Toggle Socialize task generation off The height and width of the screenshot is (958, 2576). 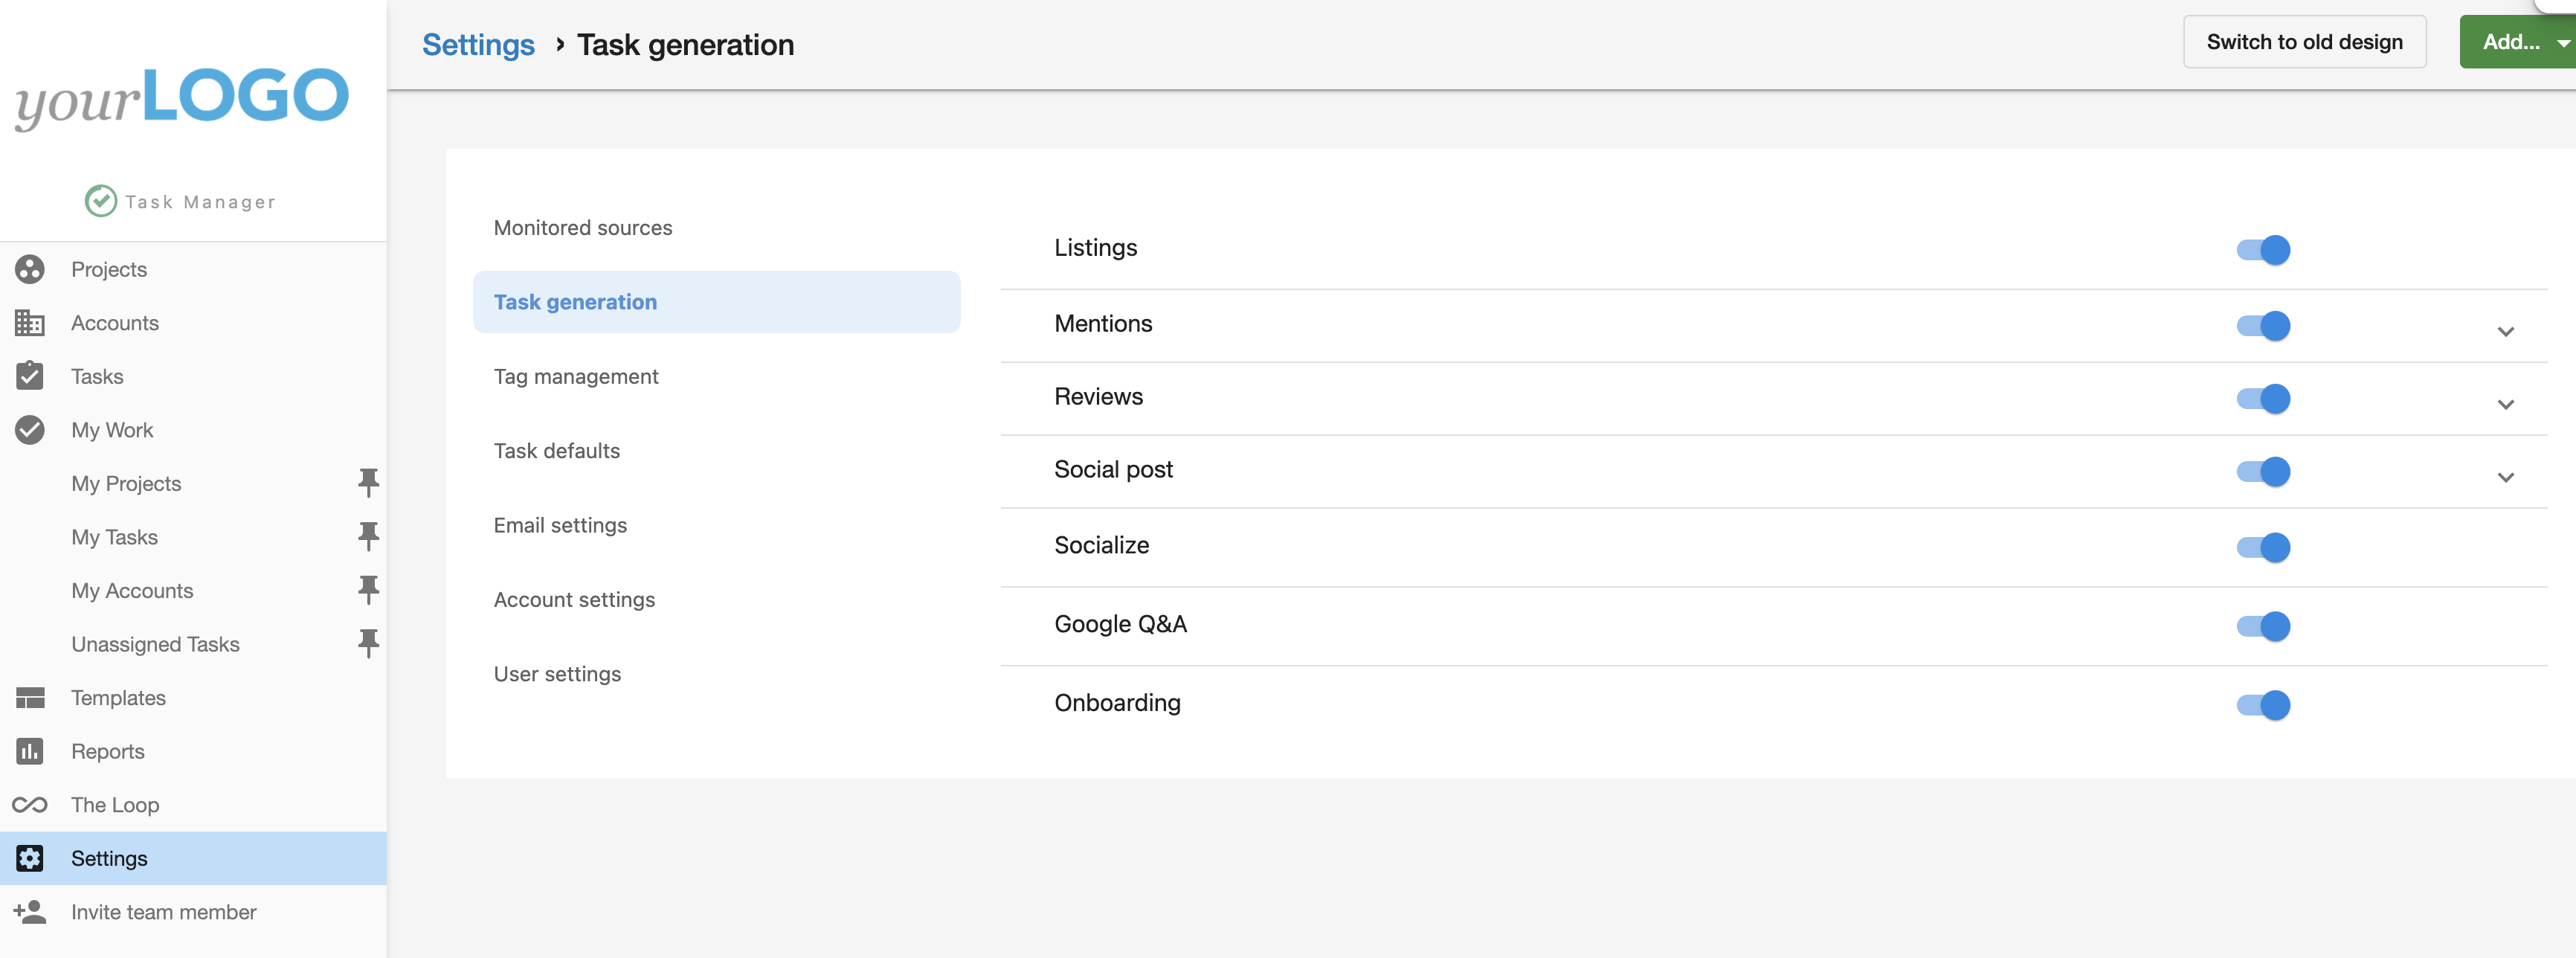click(x=2264, y=547)
